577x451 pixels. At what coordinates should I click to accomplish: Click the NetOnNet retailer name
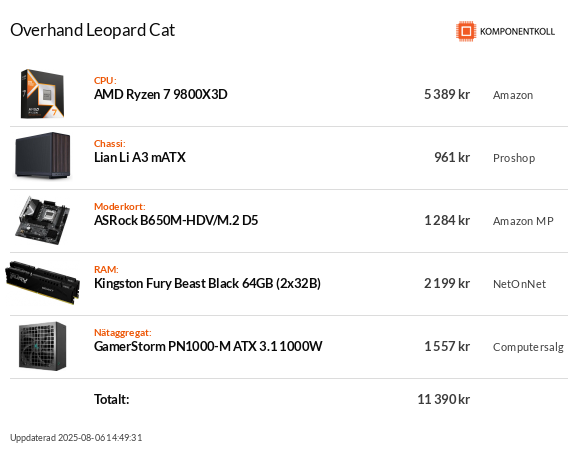(519, 284)
